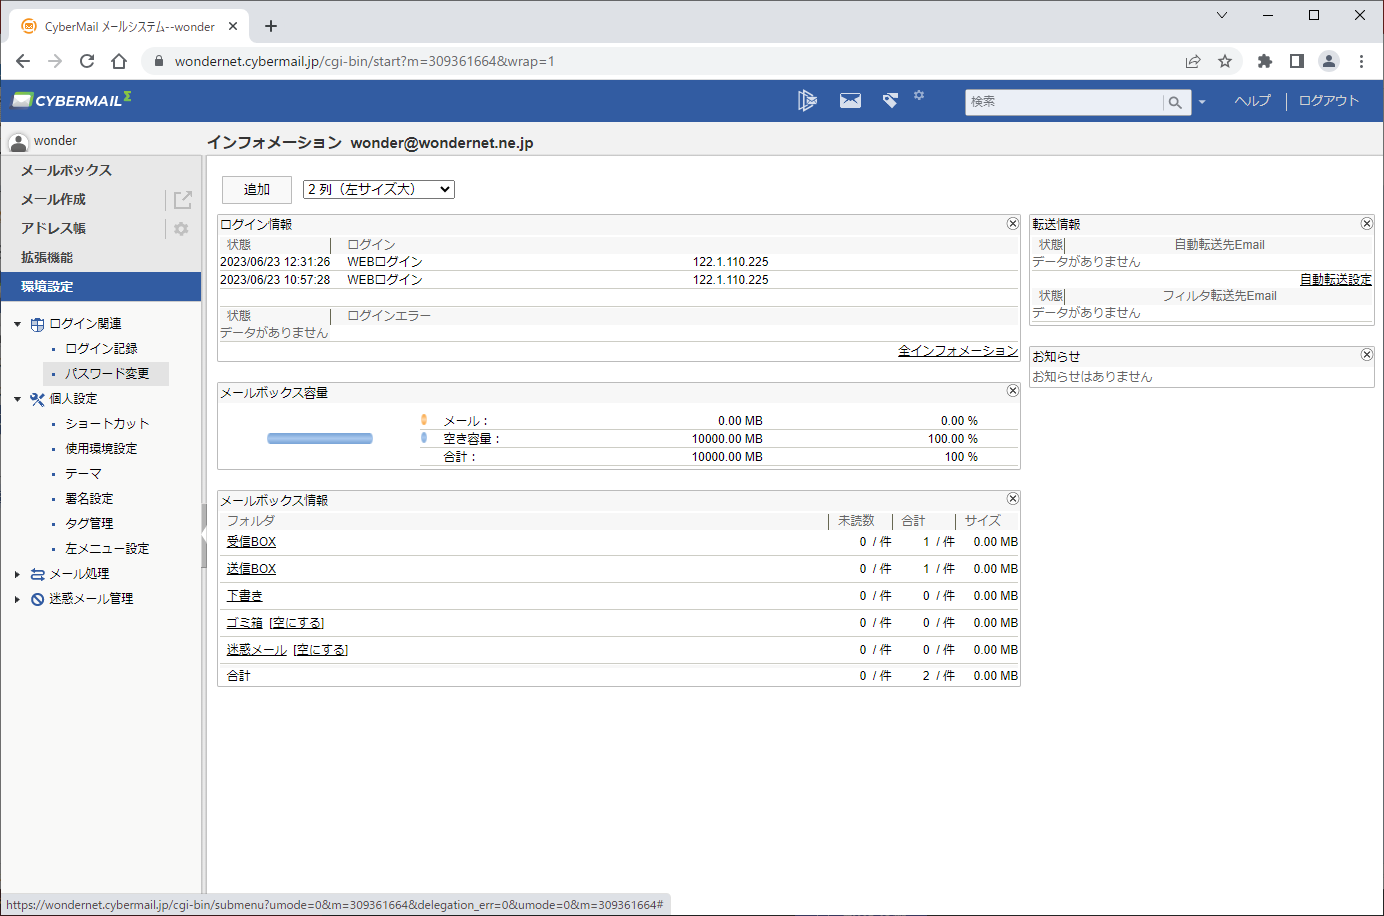Close the ログイン情報 panel
Screen dimensions: 1384x916
coord(1013,224)
